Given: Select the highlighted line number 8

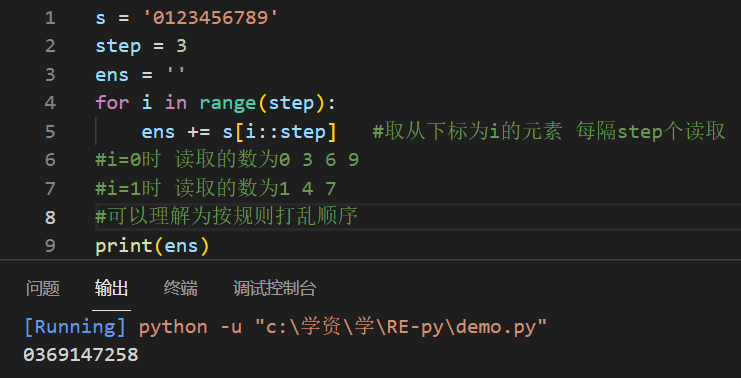Looking at the screenshot, I should click(50, 217).
